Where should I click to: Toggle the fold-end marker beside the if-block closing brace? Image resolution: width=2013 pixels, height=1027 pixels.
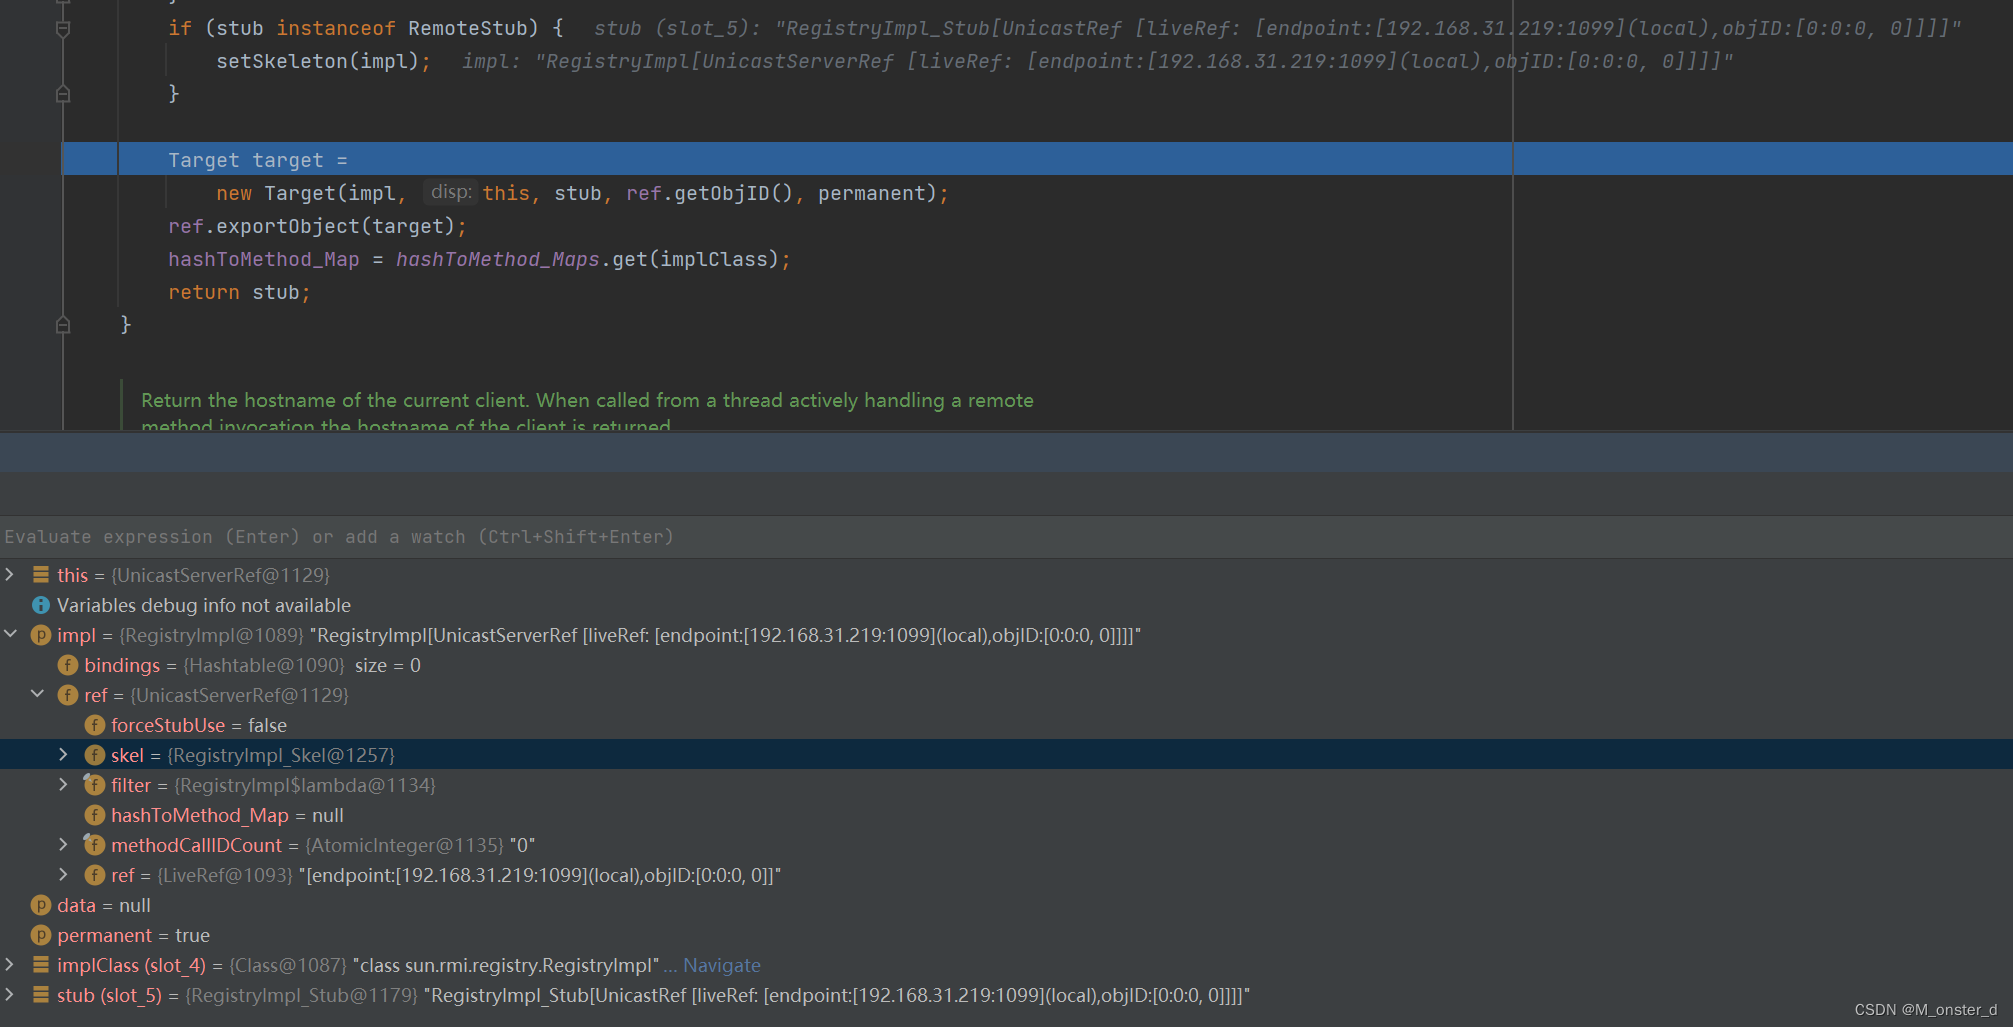point(63,94)
